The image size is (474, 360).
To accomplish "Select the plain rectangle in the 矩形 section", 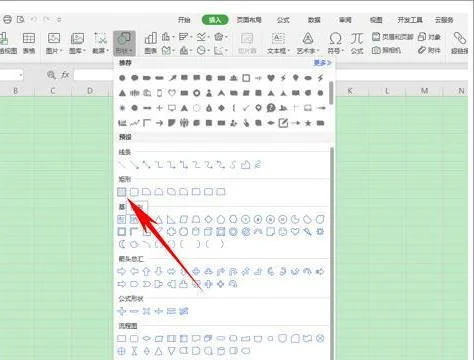I will click(122, 192).
